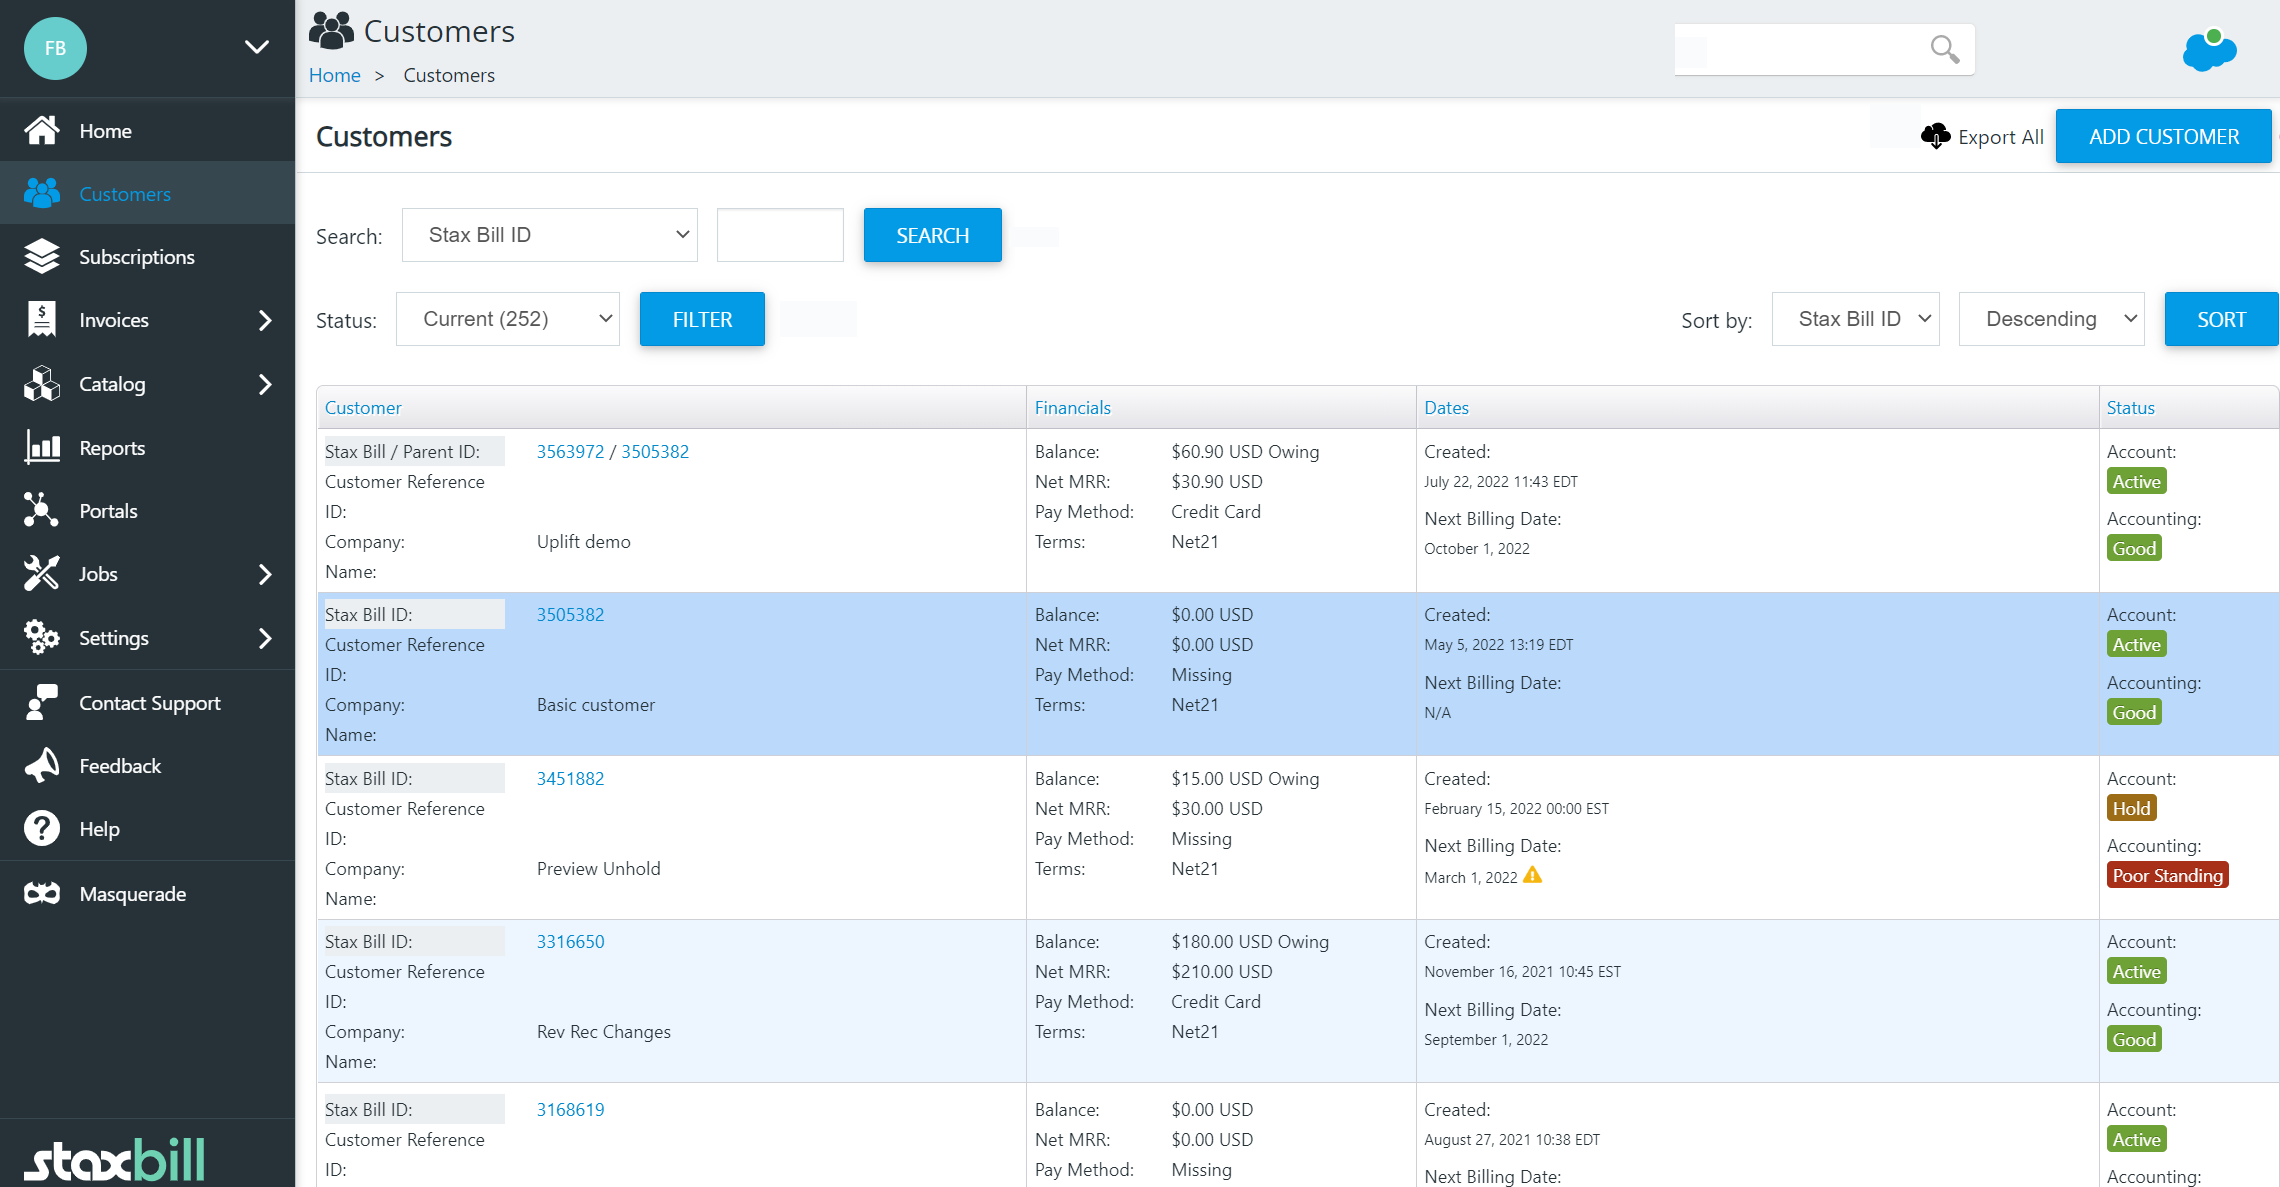Open the Search field type dropdown Stax Bill ID
Image resolution: width=2280 pixels, height=1187 pixels.
pyautogui.click(x=550, y=235)
